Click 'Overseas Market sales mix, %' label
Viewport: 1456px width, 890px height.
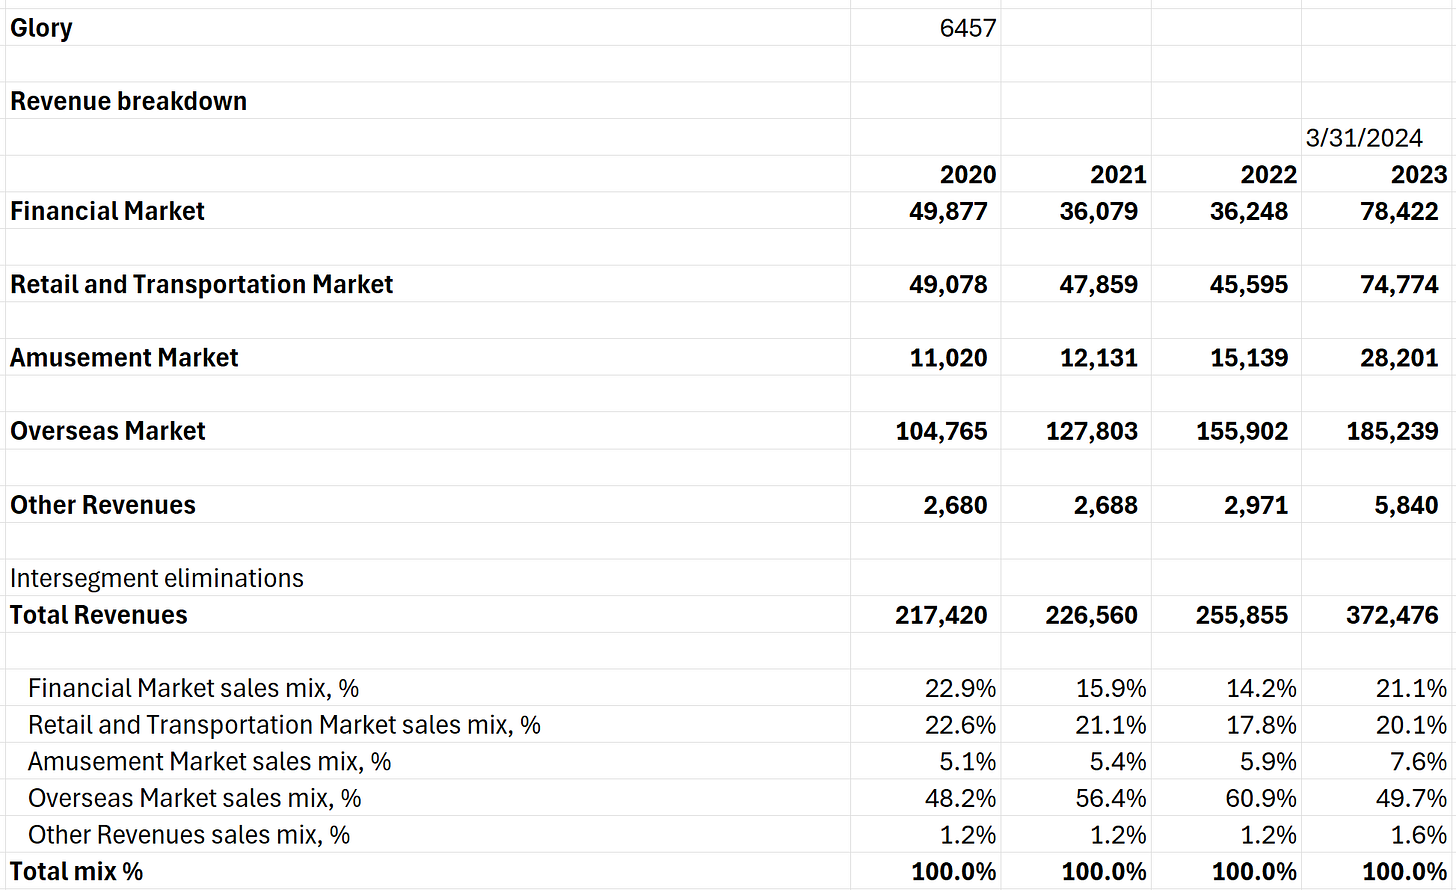point(195,798)
